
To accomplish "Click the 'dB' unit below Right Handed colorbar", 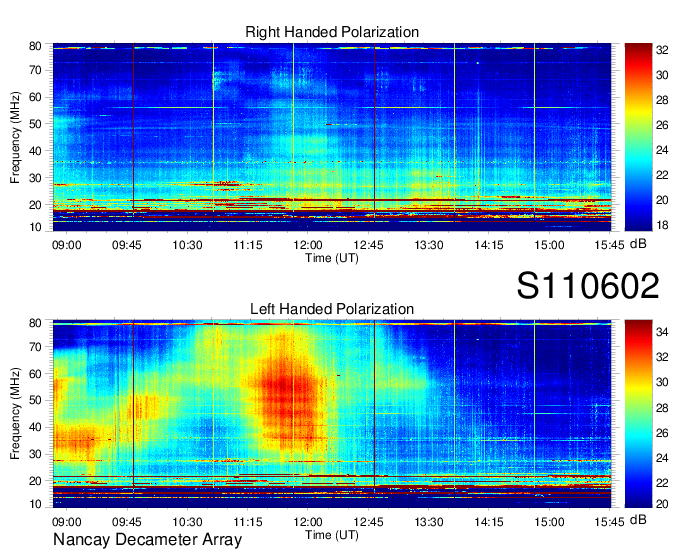I will [638, 244].
